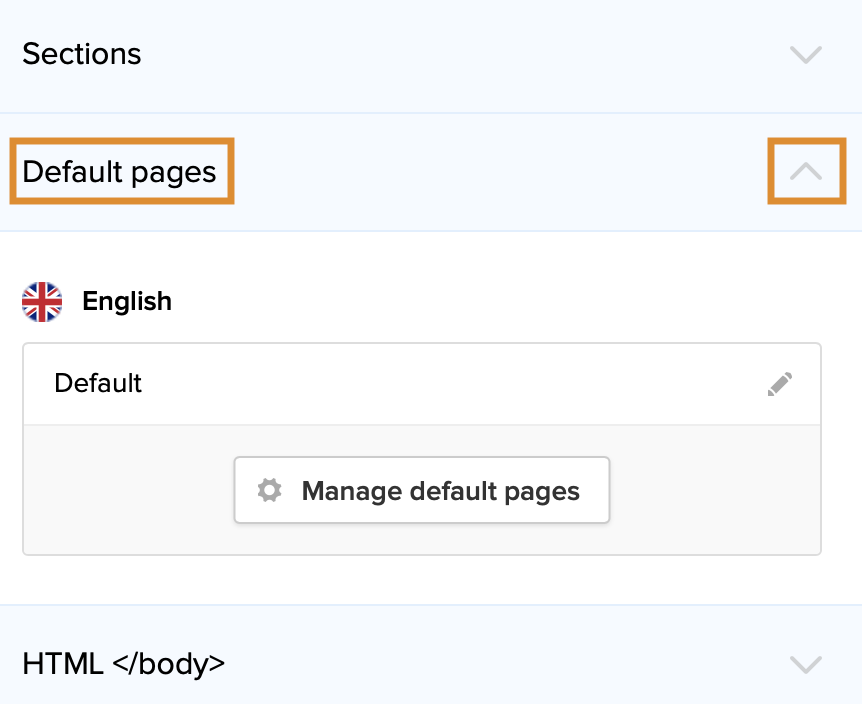This screenshot has width=862, height=704.
Task: Click the Manage default pages button
Action: 421,490
